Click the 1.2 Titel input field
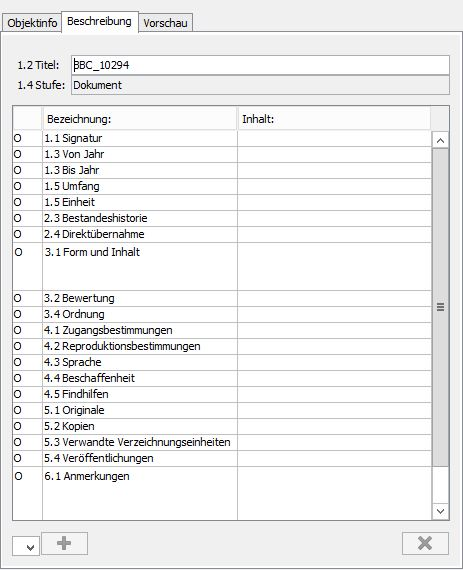 (x=261, y=65)
